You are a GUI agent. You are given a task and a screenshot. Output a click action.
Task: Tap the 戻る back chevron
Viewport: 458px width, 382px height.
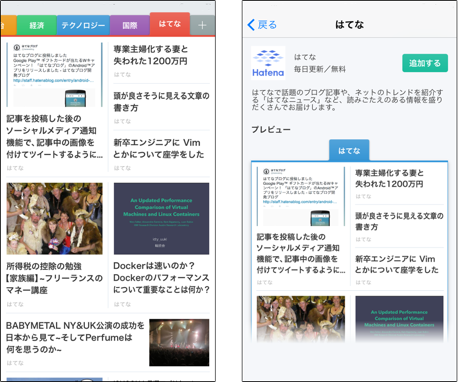(262, 25)
